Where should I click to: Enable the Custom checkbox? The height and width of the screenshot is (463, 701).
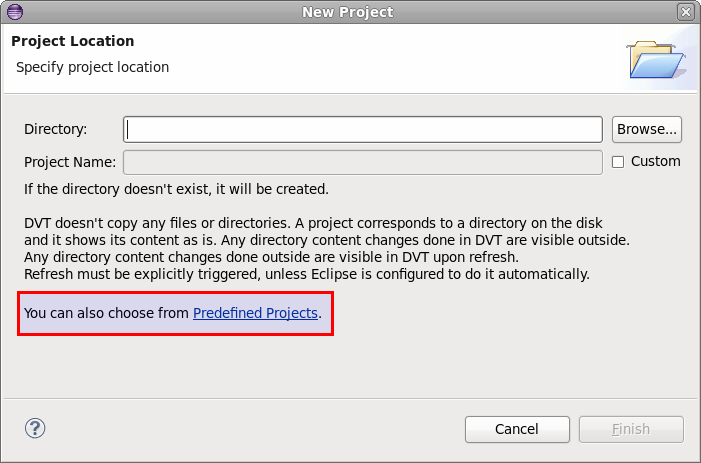618,162
